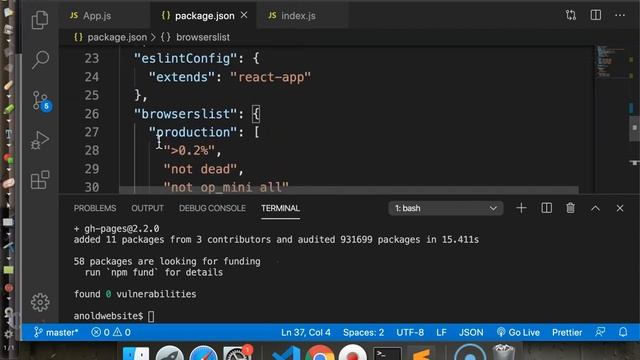The width and height of the screenshot is (640, 360).
Task: Click line number 23 in the gutter
Action: (x=92, y=58)
